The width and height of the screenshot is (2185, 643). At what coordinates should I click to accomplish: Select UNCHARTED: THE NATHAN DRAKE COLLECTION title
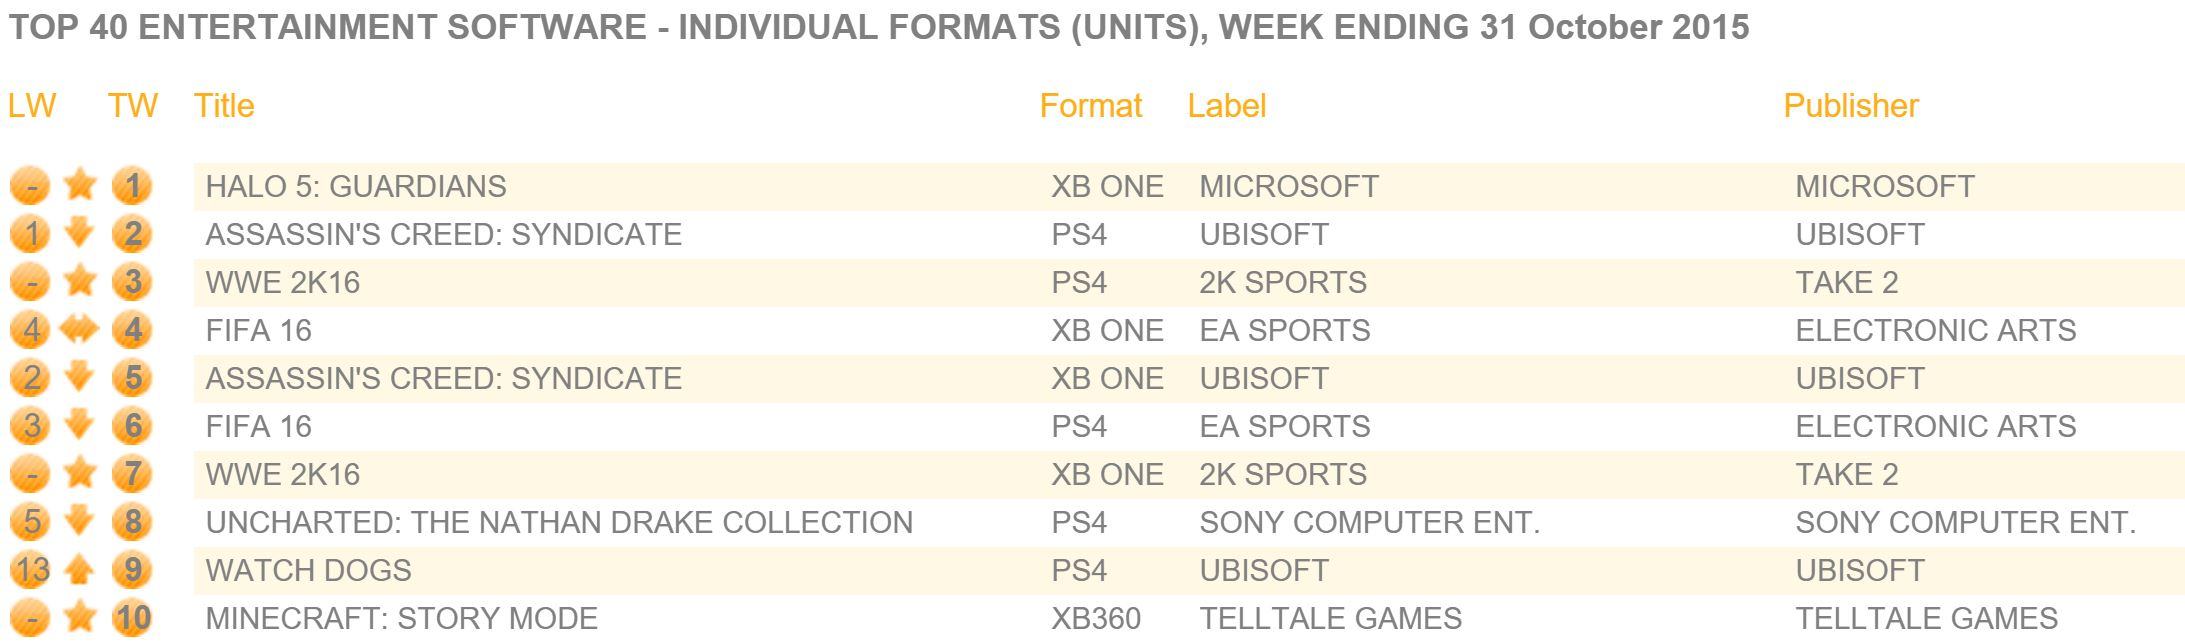click(559, 522)
